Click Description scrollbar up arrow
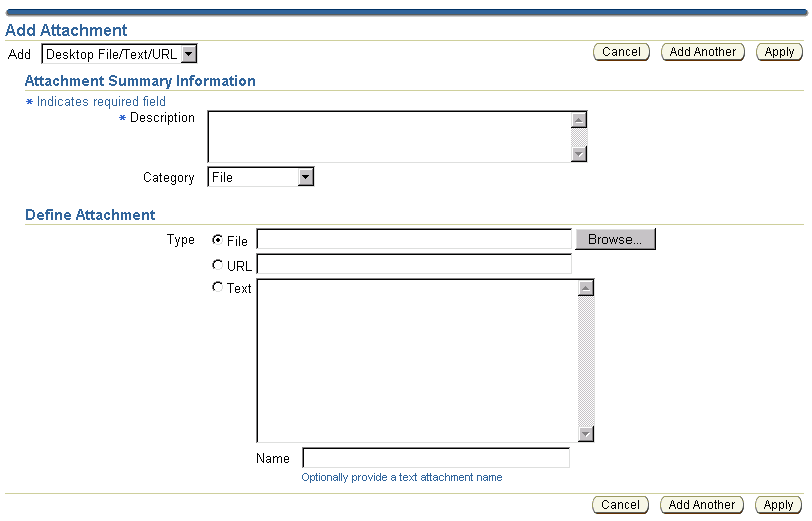Viewport: 812px width, 521px height. [579, 120]
